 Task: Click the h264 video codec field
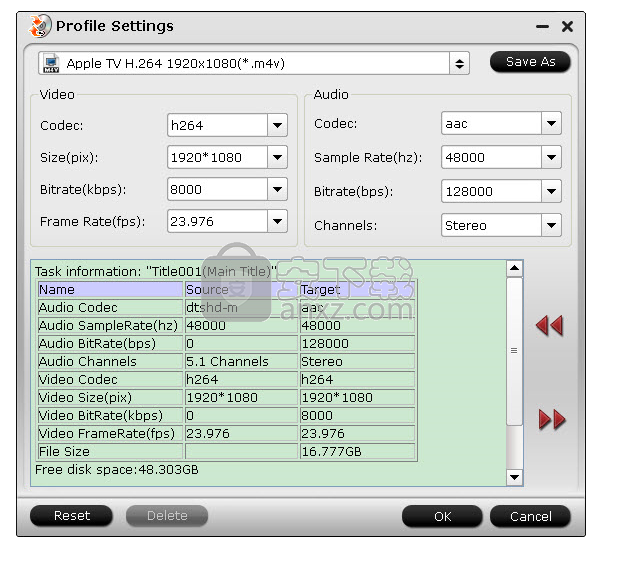point(218,125)
